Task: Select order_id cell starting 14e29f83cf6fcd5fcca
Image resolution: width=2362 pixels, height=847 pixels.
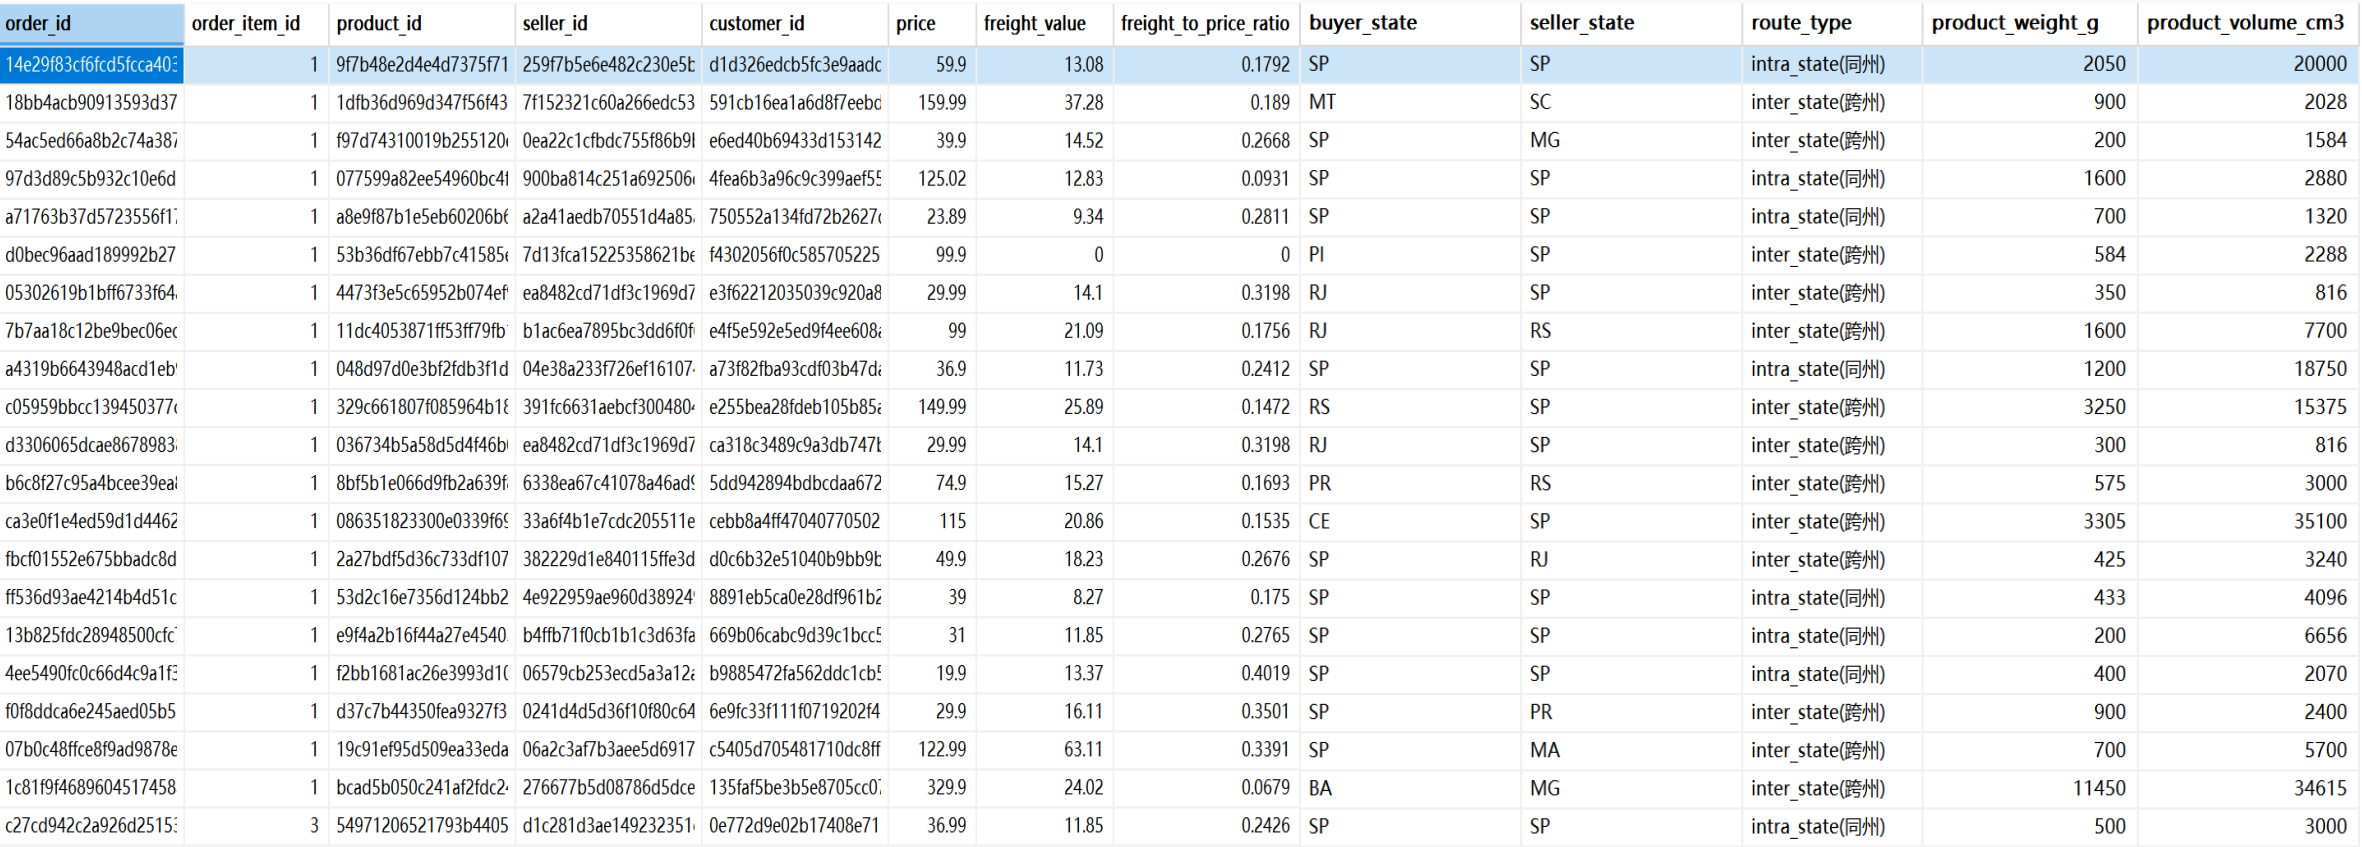Action: (x=92, y=64)
